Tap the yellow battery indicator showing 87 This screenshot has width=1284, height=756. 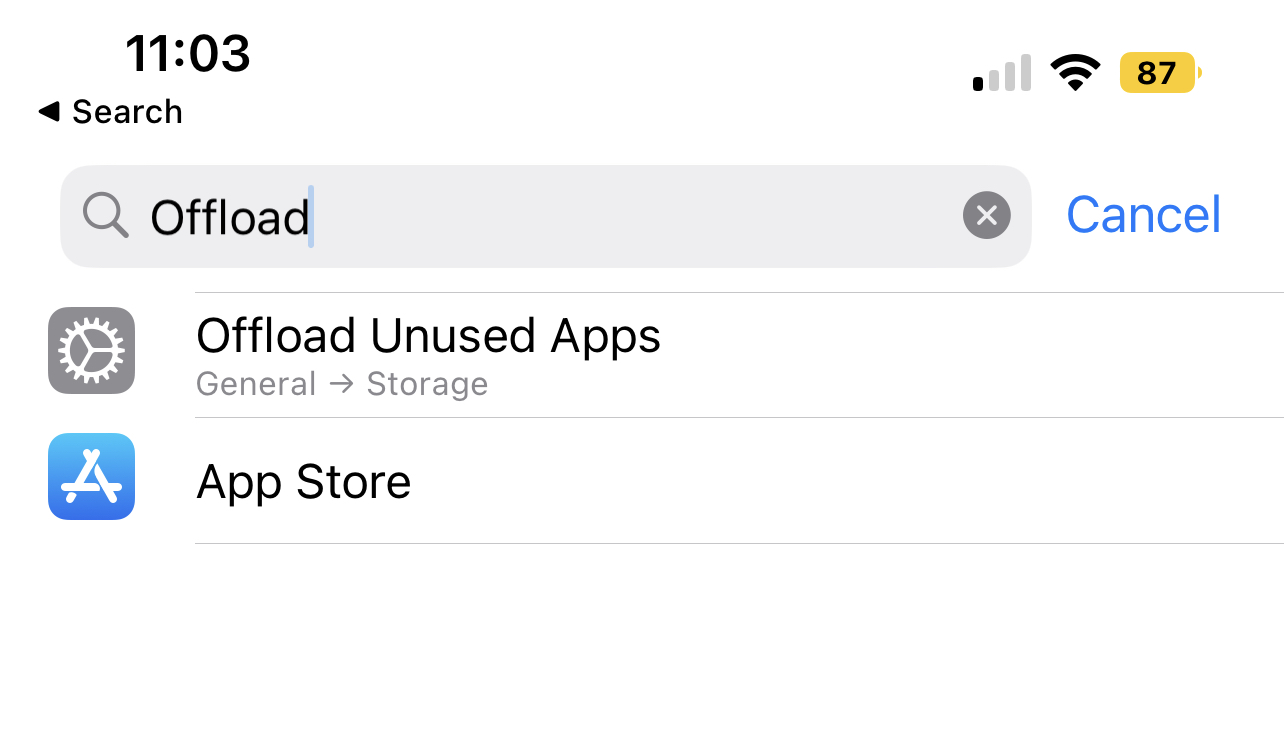pyautogui.click(x=1160, y=73)
